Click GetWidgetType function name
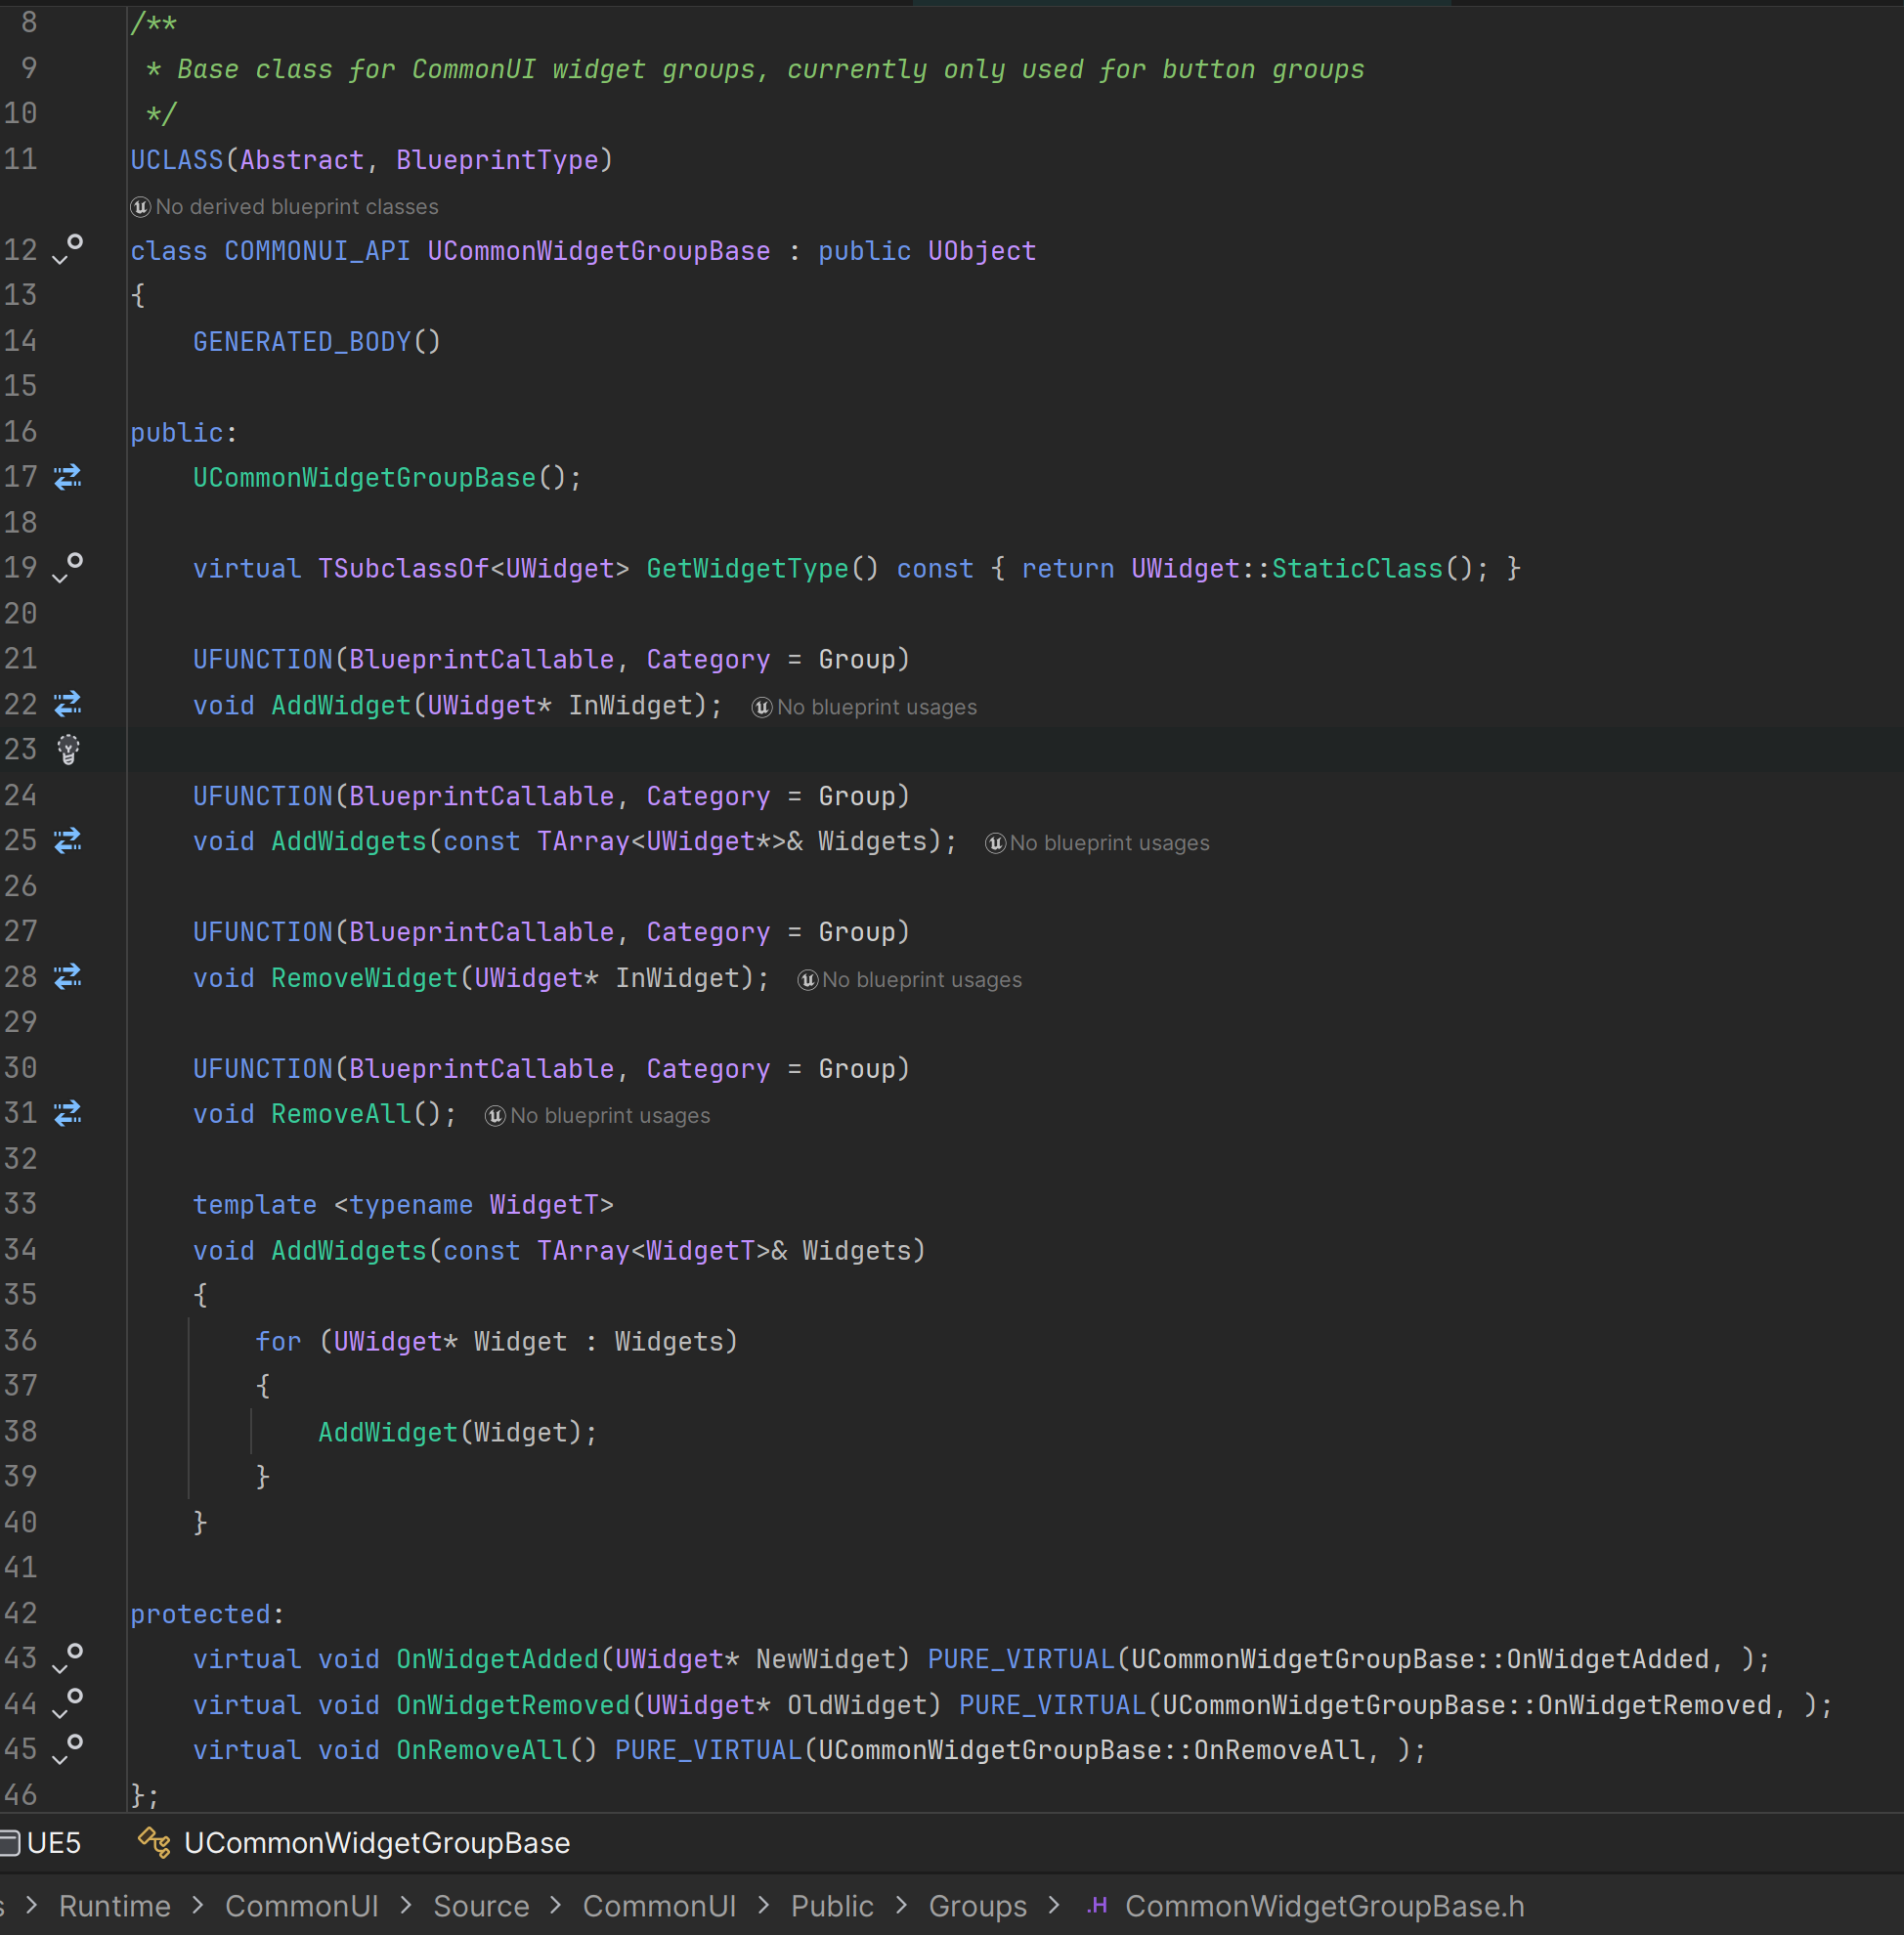Screen dimensions: 1904x1935 coord(747,568)
